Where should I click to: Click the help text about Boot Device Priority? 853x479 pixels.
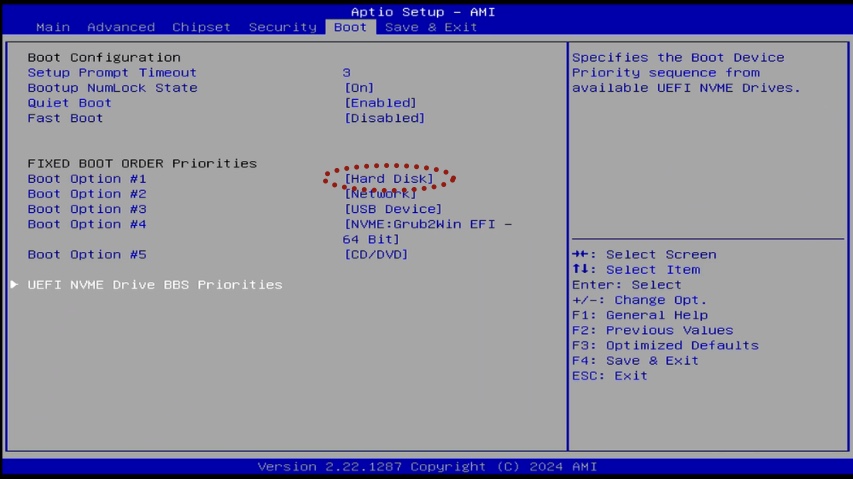(686, 72)
